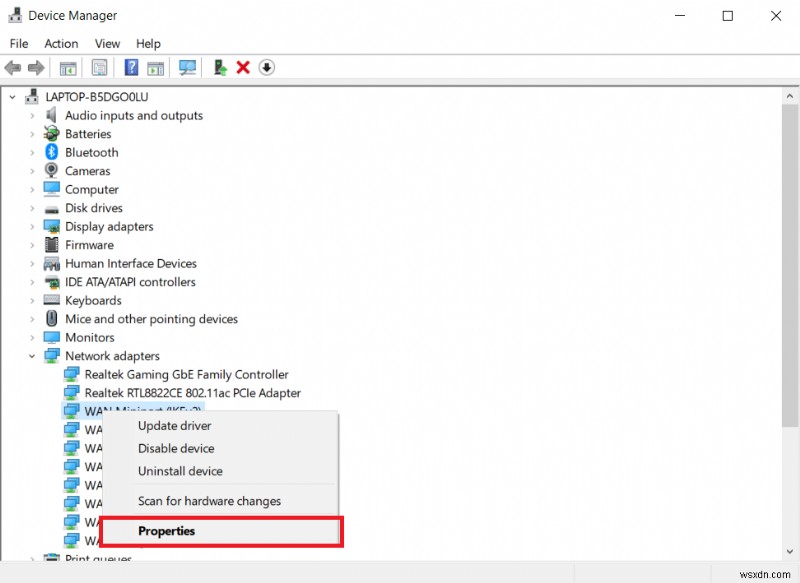This screenshot has width=800, height=583.
Task: Select the LAPTOP-B5DGO0LU computer node
Action: point(97,96)
